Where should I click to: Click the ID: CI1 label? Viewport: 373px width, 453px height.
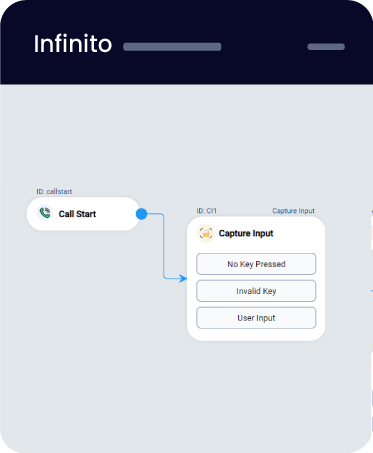click(207, 211)
